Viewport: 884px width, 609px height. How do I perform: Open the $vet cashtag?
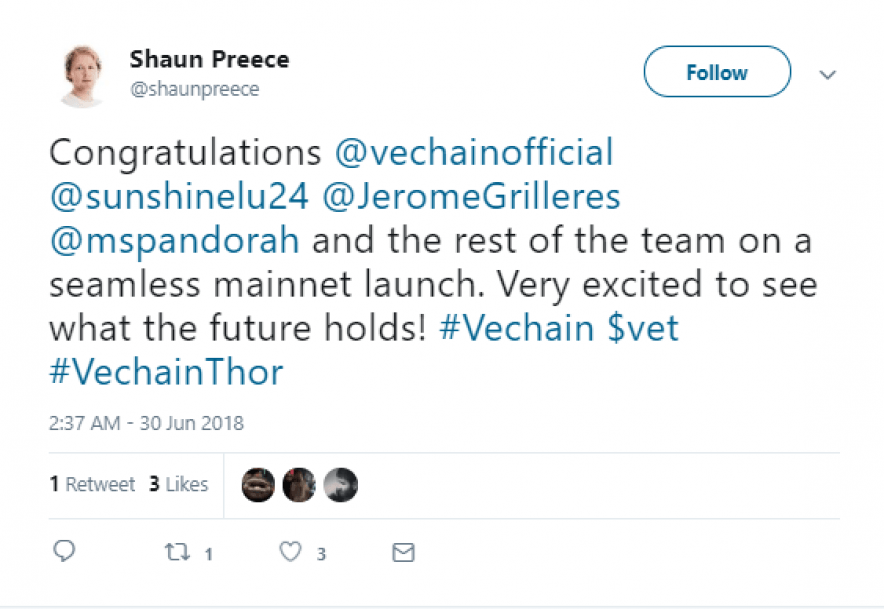(x=644, y=329)
